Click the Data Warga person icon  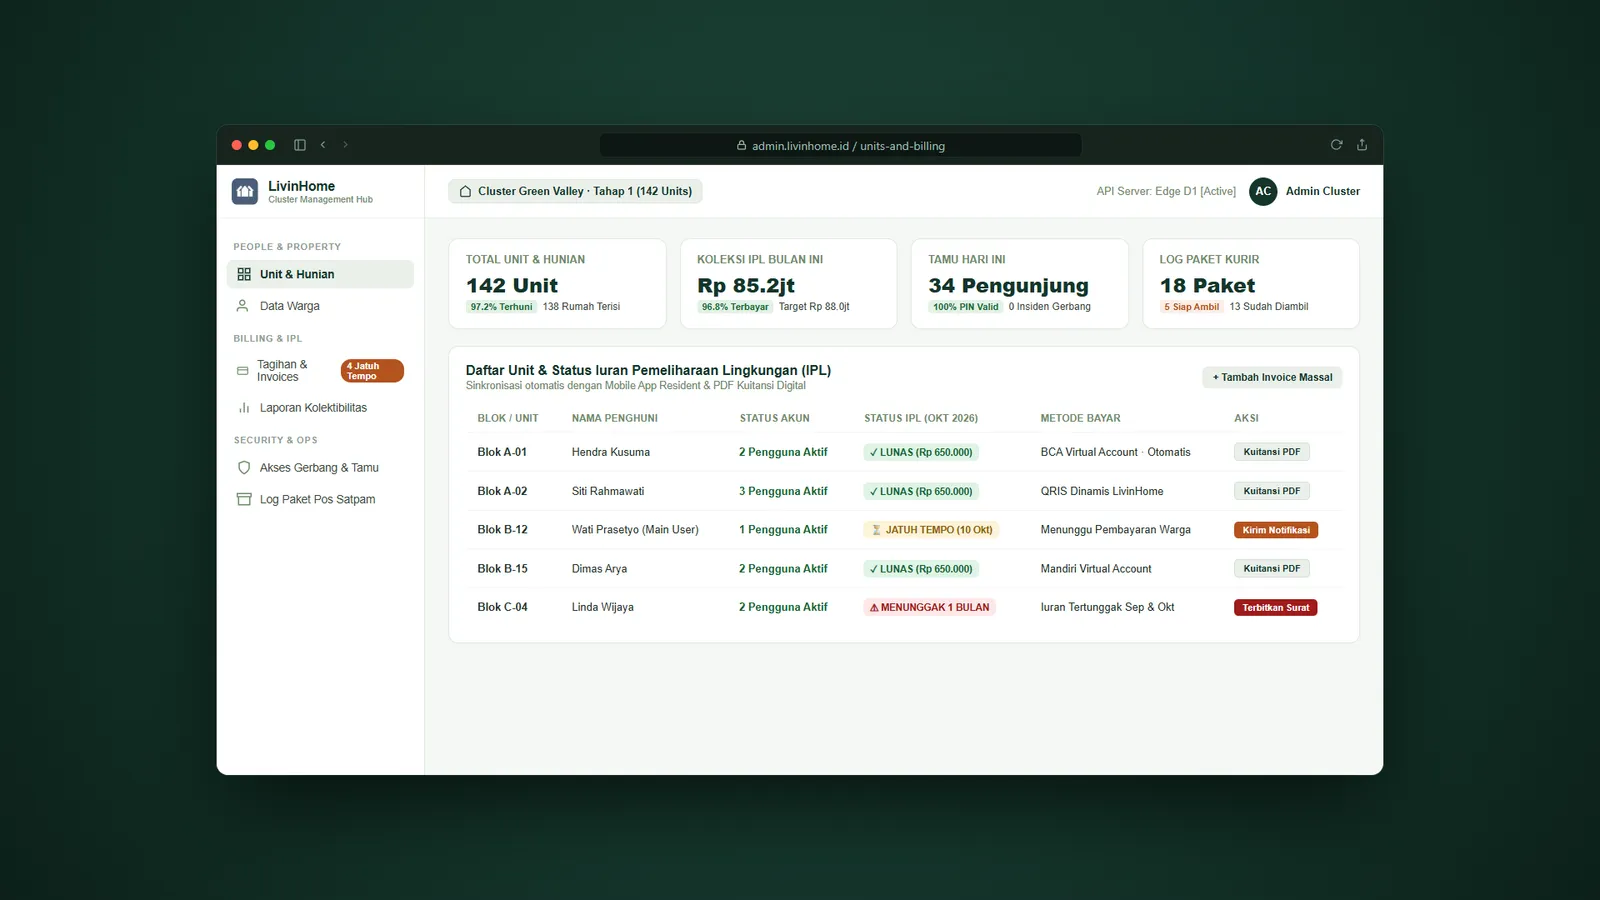point(242,306)
